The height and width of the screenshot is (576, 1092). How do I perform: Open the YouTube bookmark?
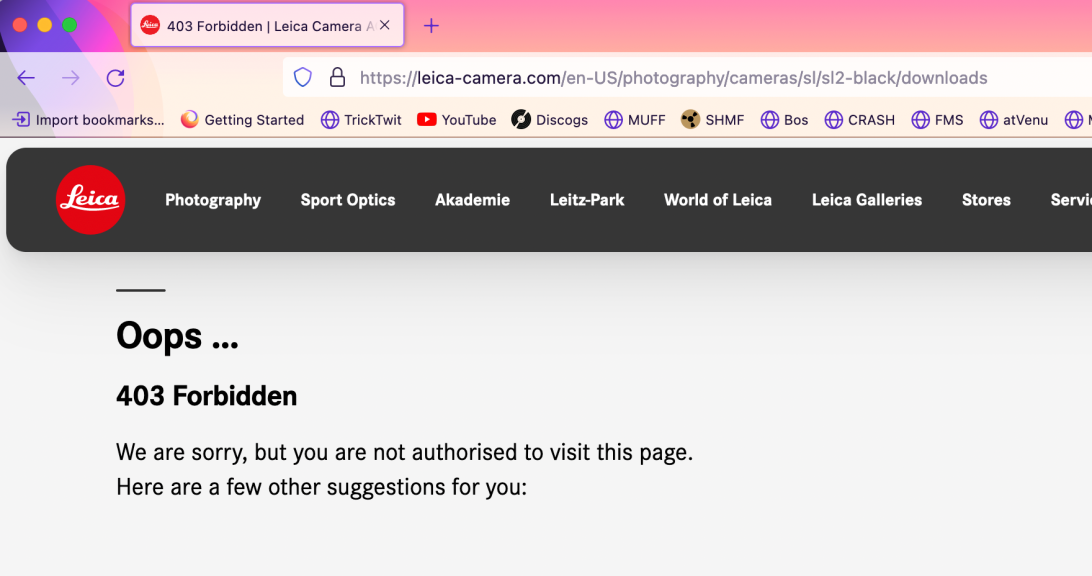tap(457, 120)
